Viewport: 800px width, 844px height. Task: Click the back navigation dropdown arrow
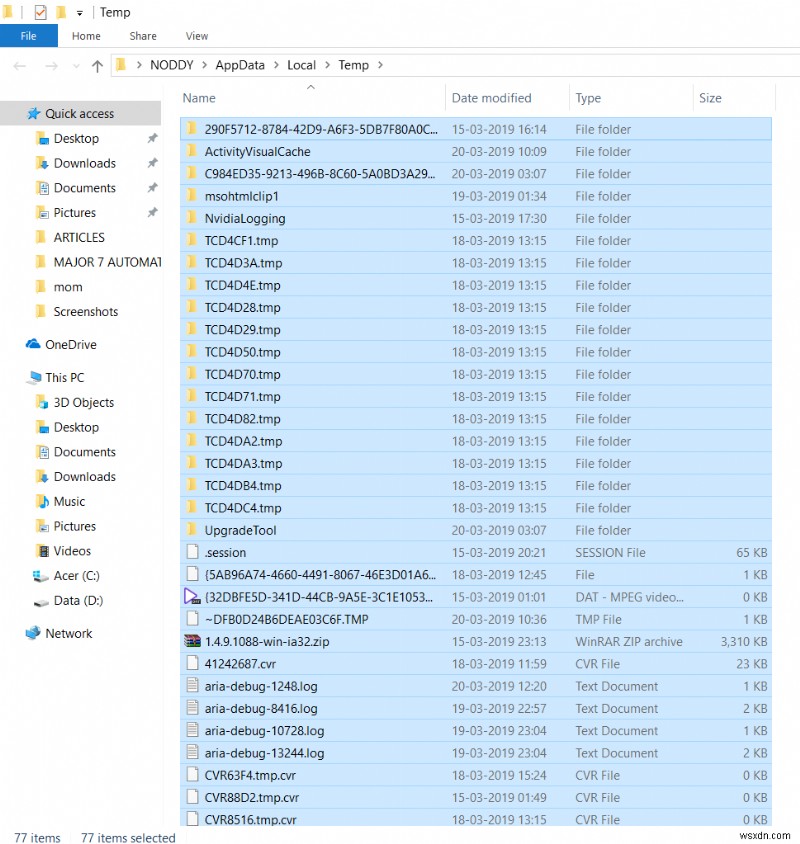[76, 64]
